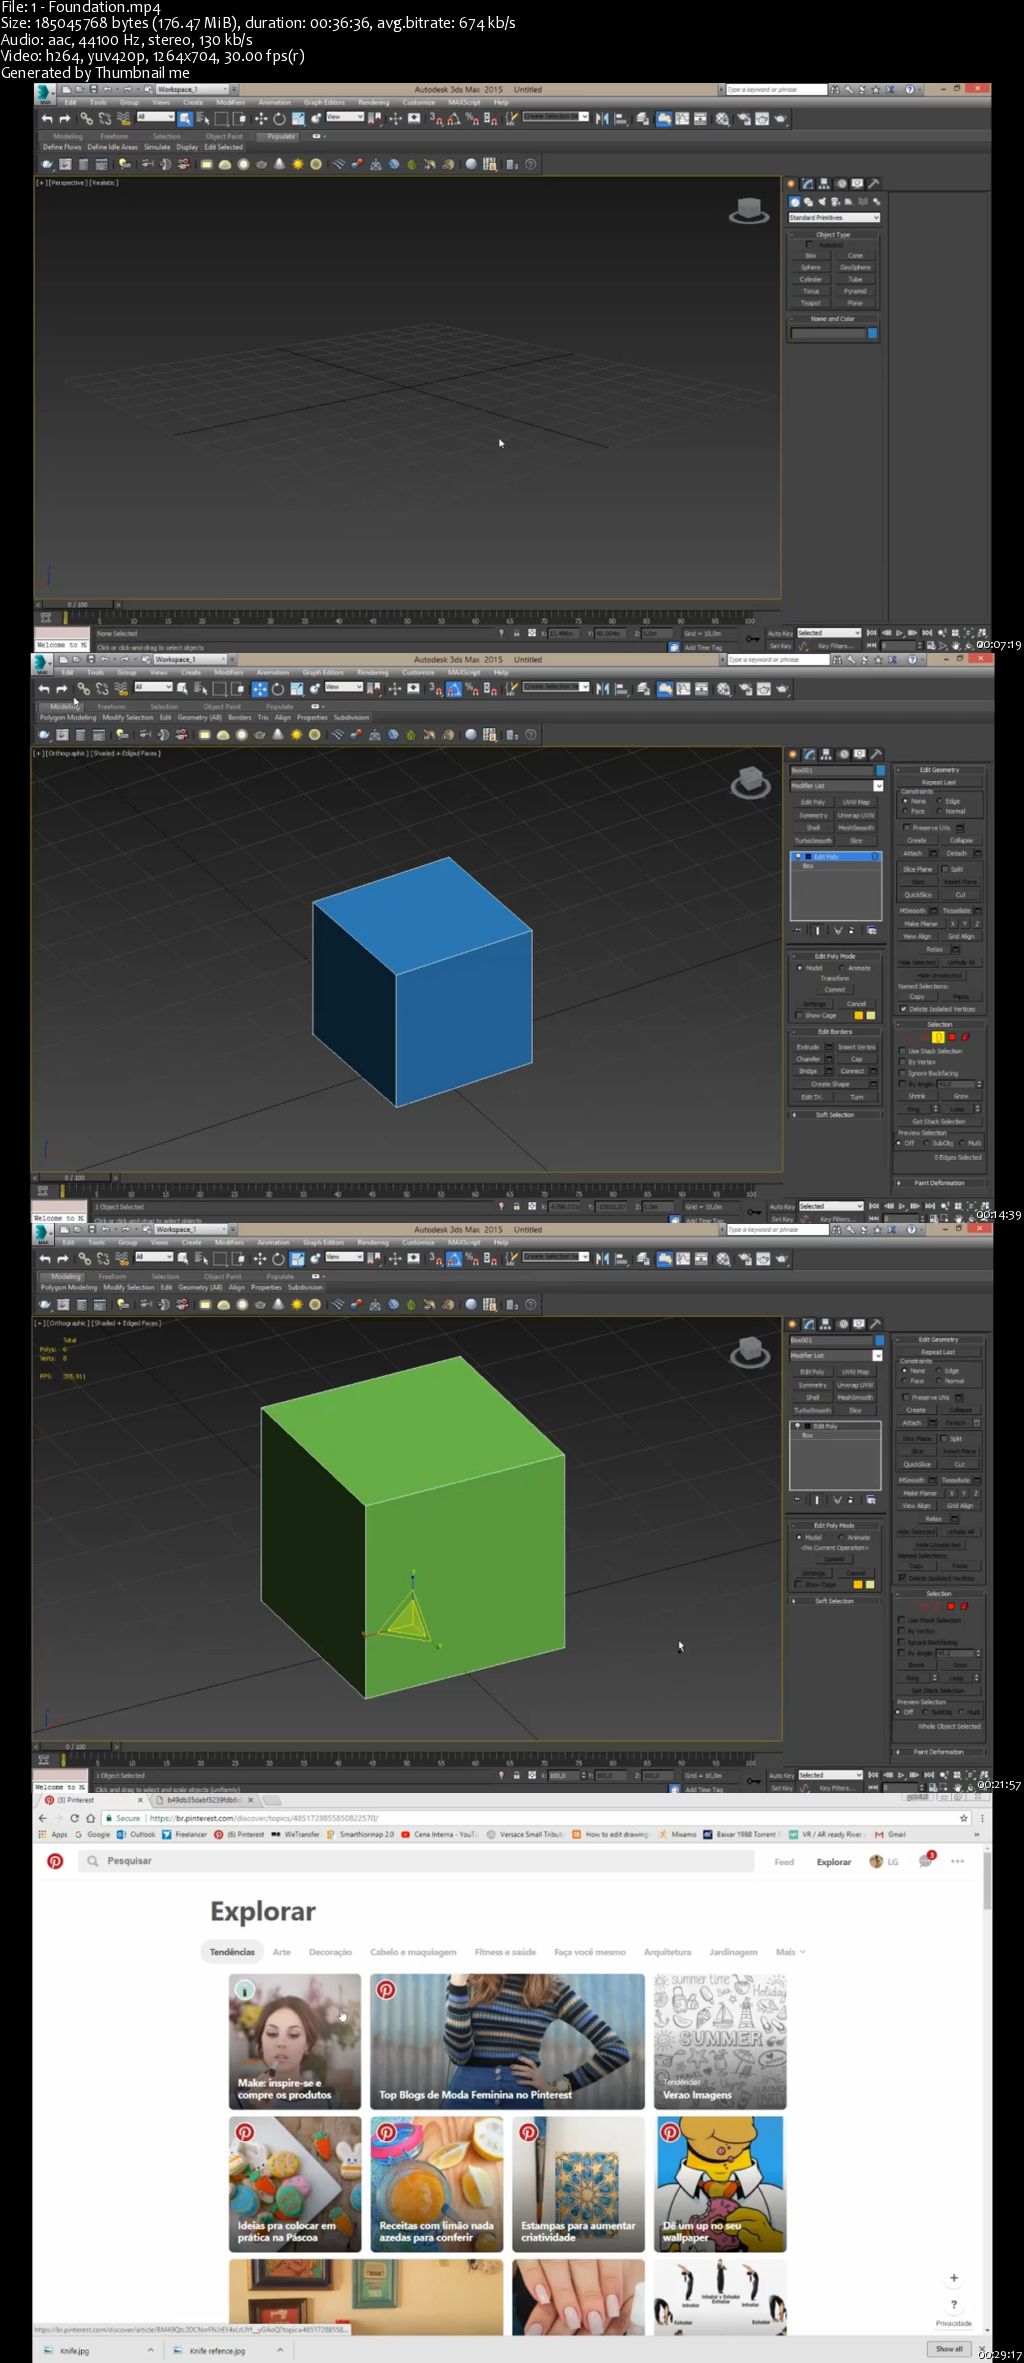Open the Hierarchy panel tab in empty-scene frame
The width and height of the screenshot is (1024, 2363).
(824, 184)
